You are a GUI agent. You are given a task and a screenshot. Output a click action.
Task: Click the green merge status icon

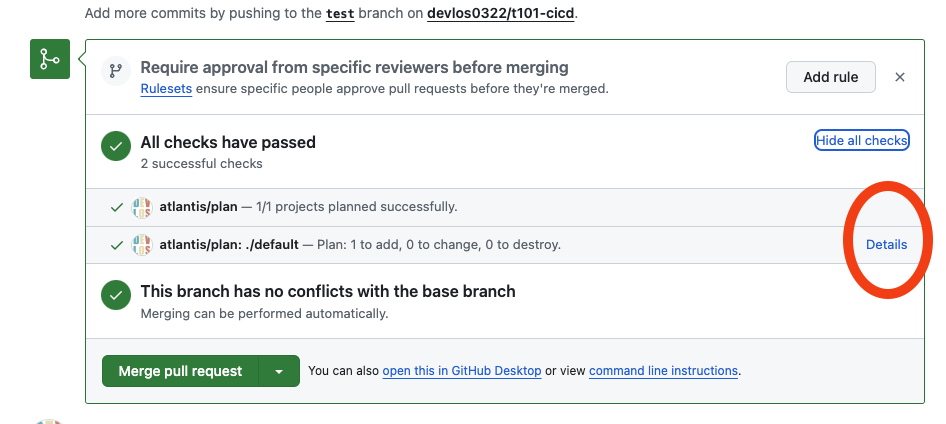49,60
